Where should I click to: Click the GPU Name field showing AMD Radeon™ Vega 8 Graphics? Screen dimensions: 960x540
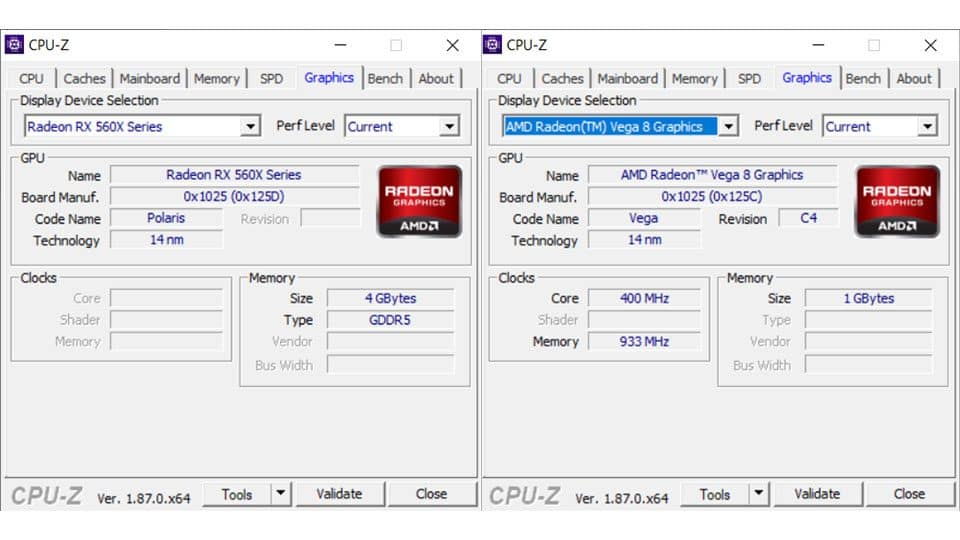click(x=713, y=175)
